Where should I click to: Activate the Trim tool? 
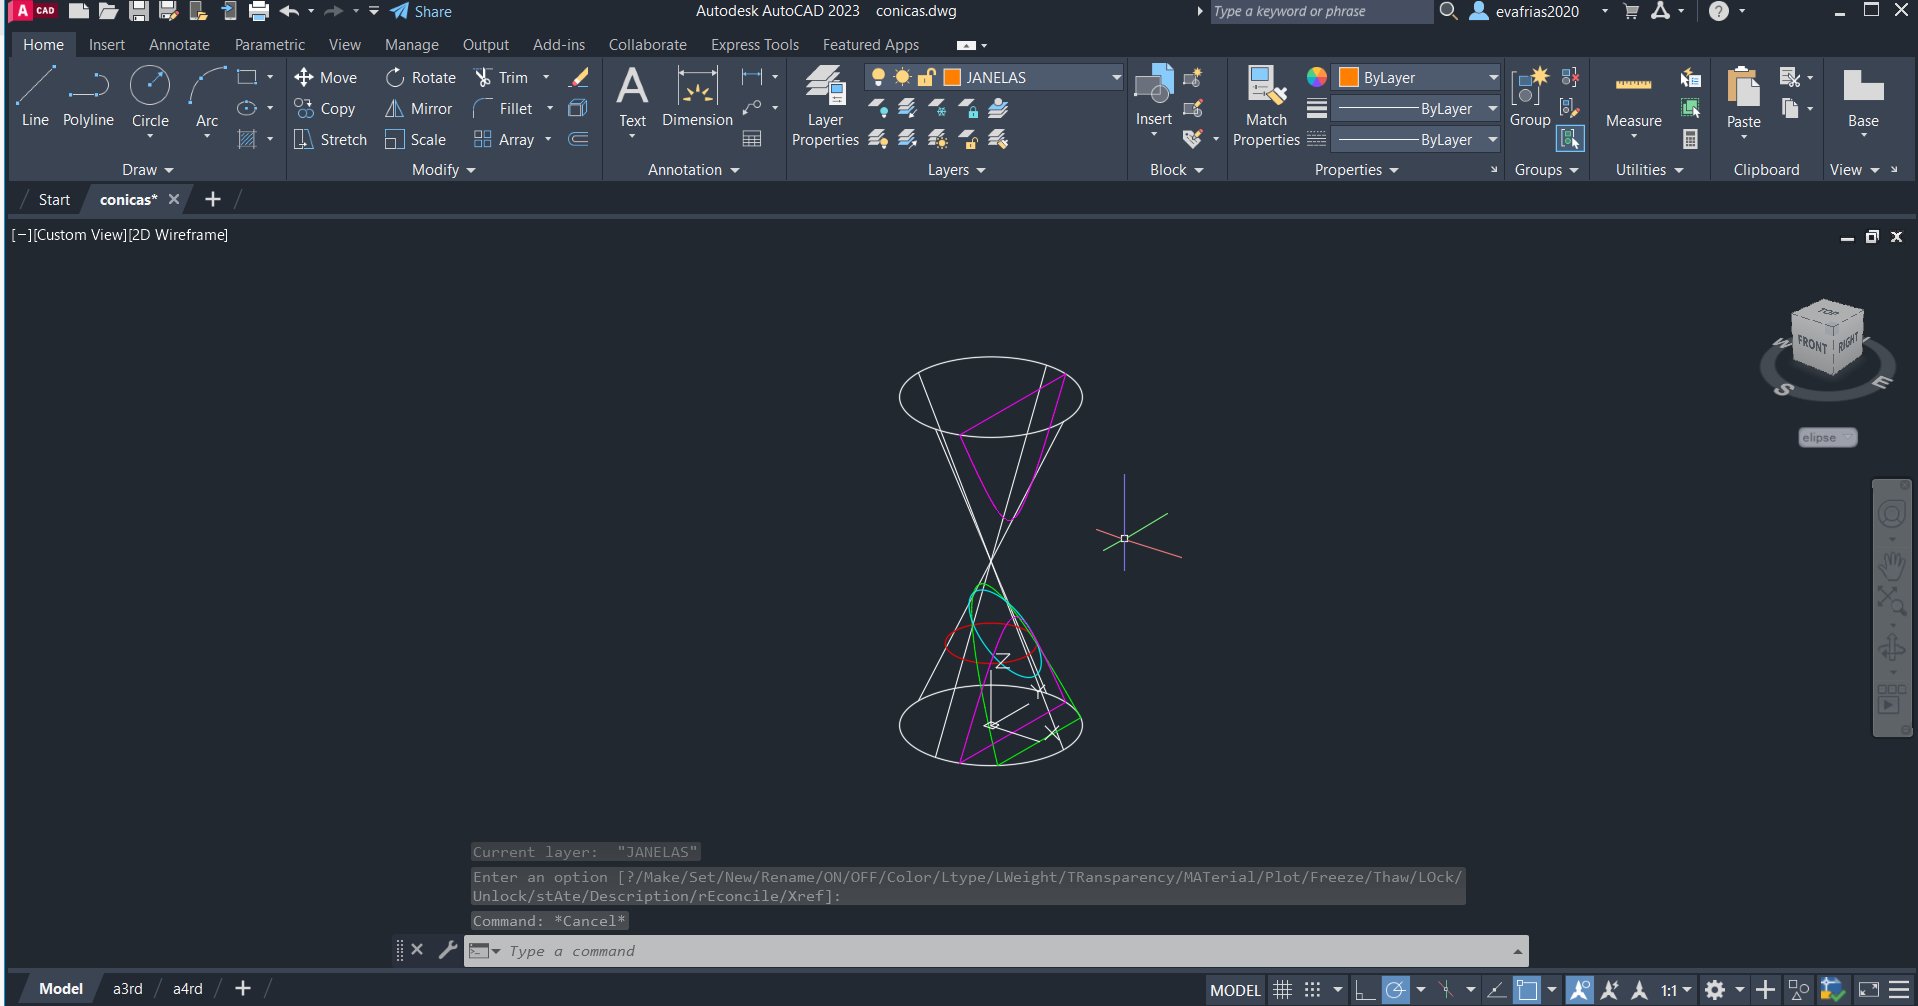click(x=501, y=78)
